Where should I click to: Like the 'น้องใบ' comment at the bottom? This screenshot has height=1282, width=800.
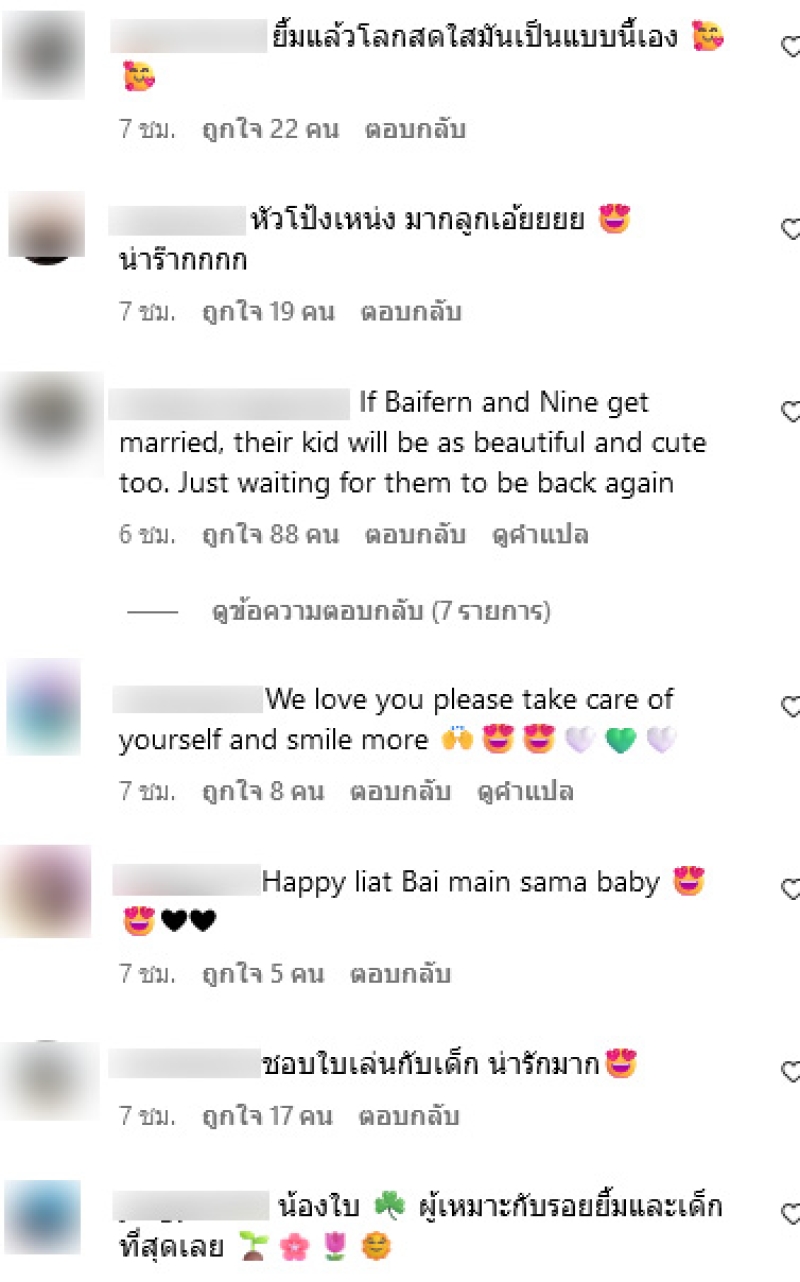[790, 1214]
